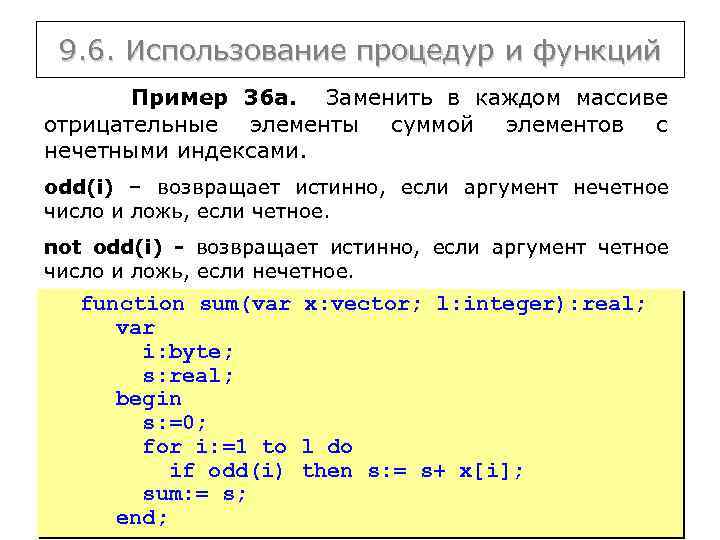Click the 'var' keyword line in code
The image size is (720, 540).
tap(135, 328)
